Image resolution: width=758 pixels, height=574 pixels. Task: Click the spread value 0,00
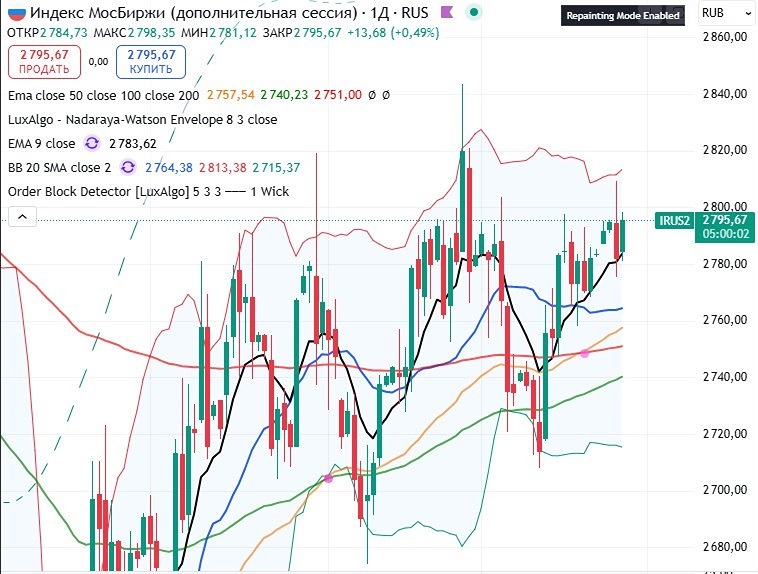(x=99, y=61)
